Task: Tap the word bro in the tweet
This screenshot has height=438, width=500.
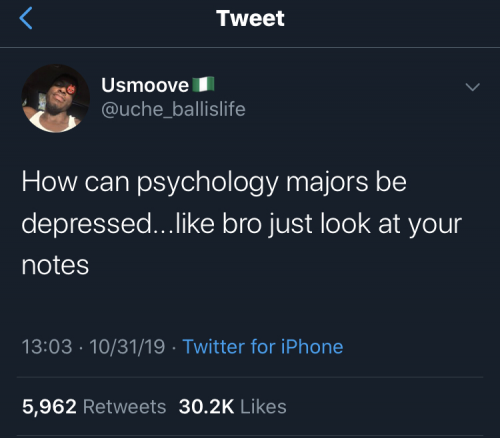Action: tap(242, 224)
